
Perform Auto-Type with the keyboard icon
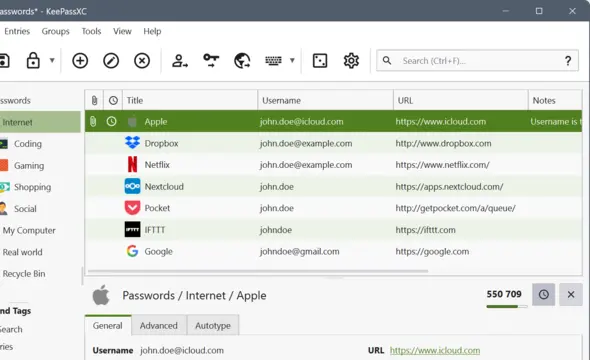[x=273, y=61]
